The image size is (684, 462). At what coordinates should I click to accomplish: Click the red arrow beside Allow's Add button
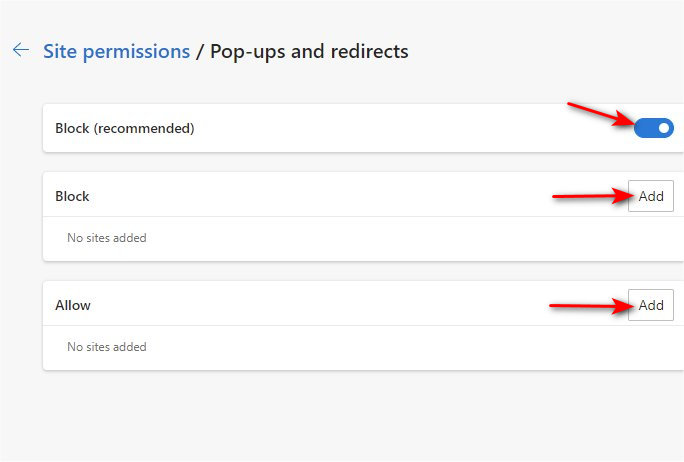click(590, 306)
